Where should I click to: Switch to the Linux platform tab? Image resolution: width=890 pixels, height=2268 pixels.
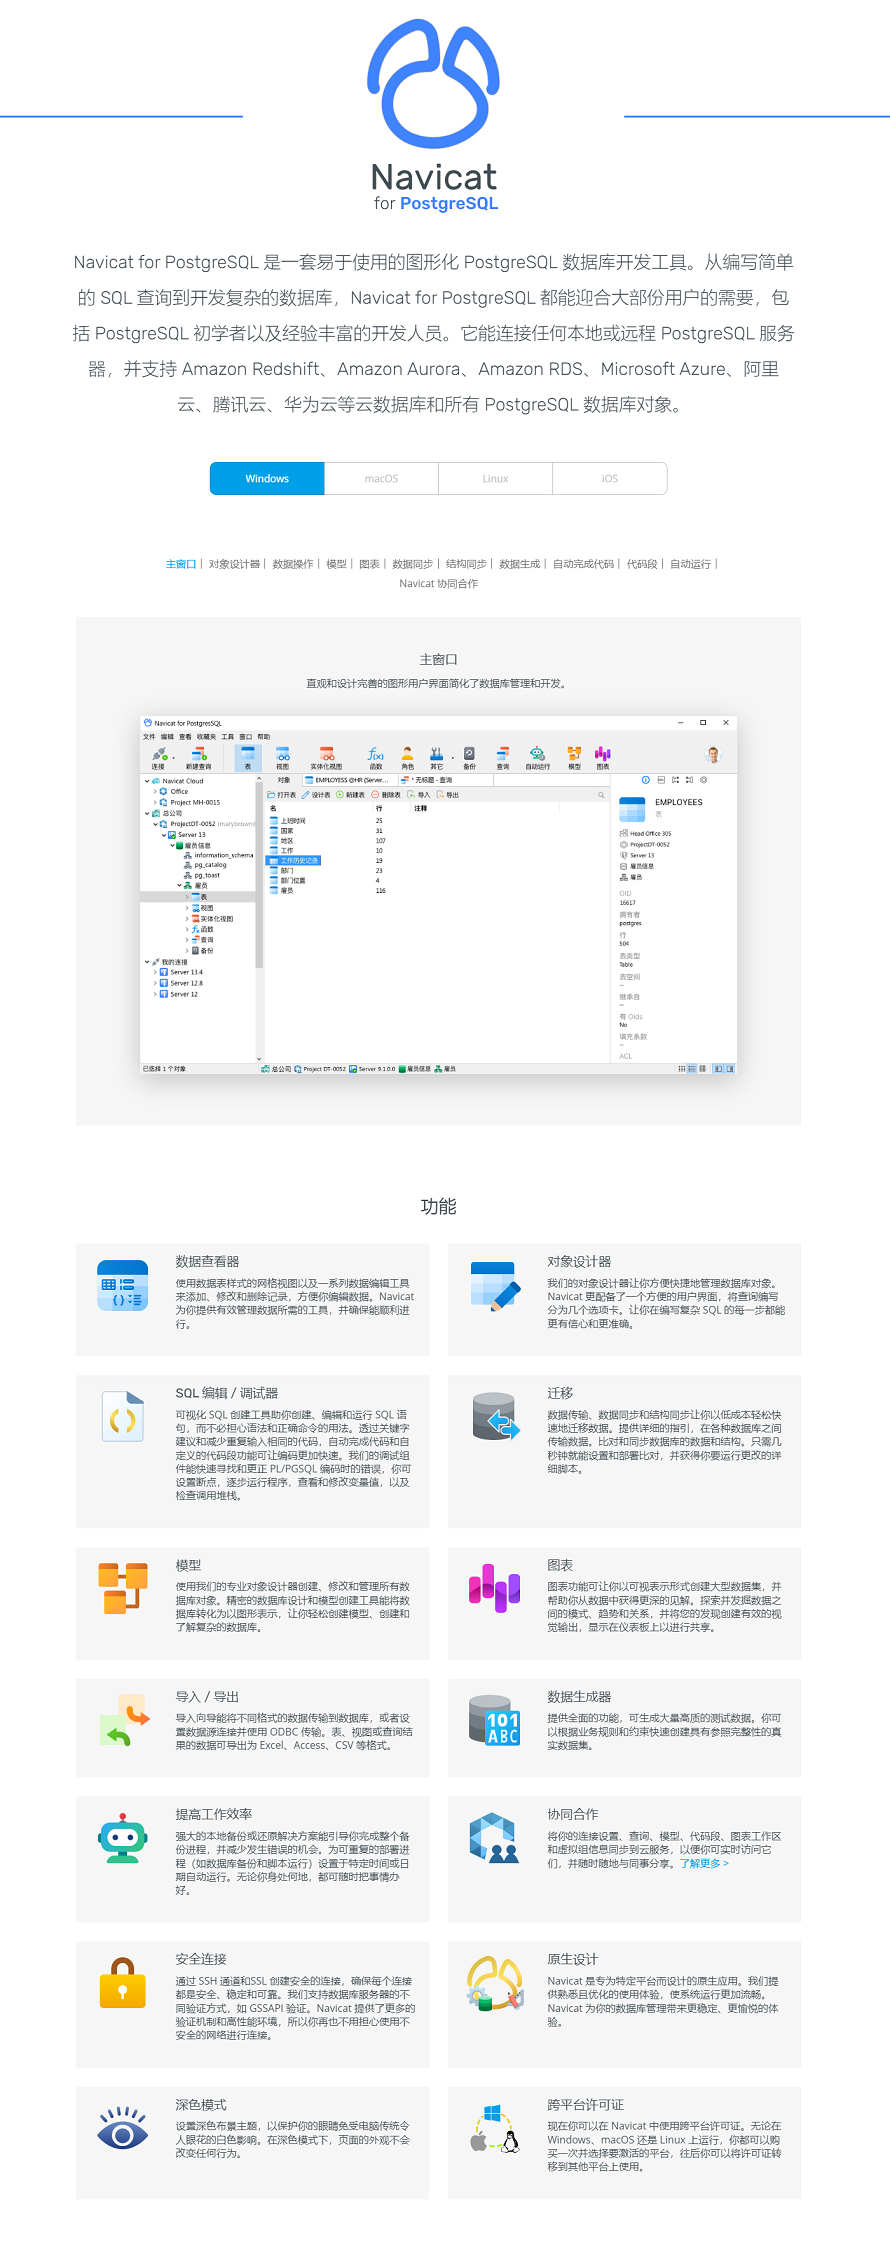pyautogui.click(x=495, y=479)
